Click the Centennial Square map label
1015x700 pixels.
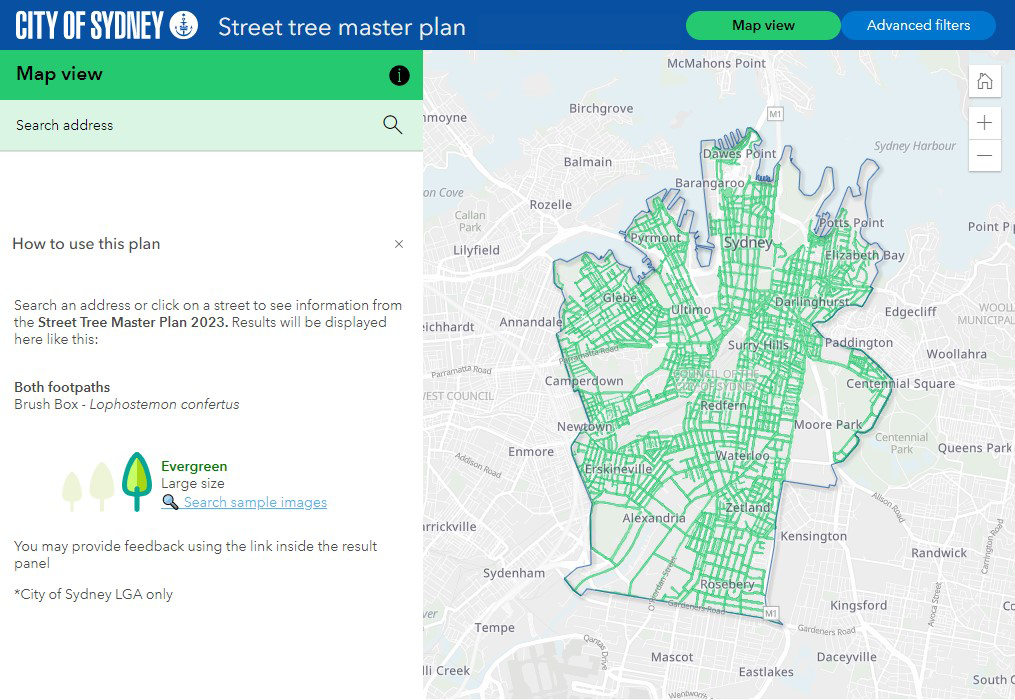tap(900, 384)
